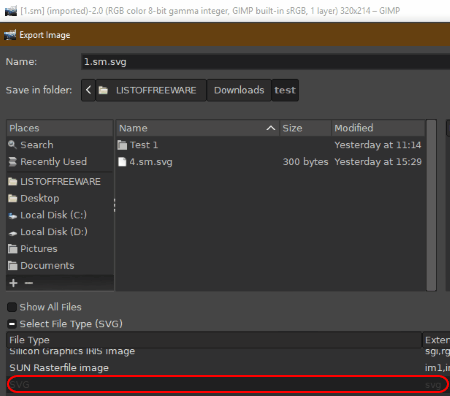Open LISTOFFREEWARE in the path bar

click(151, 90)
